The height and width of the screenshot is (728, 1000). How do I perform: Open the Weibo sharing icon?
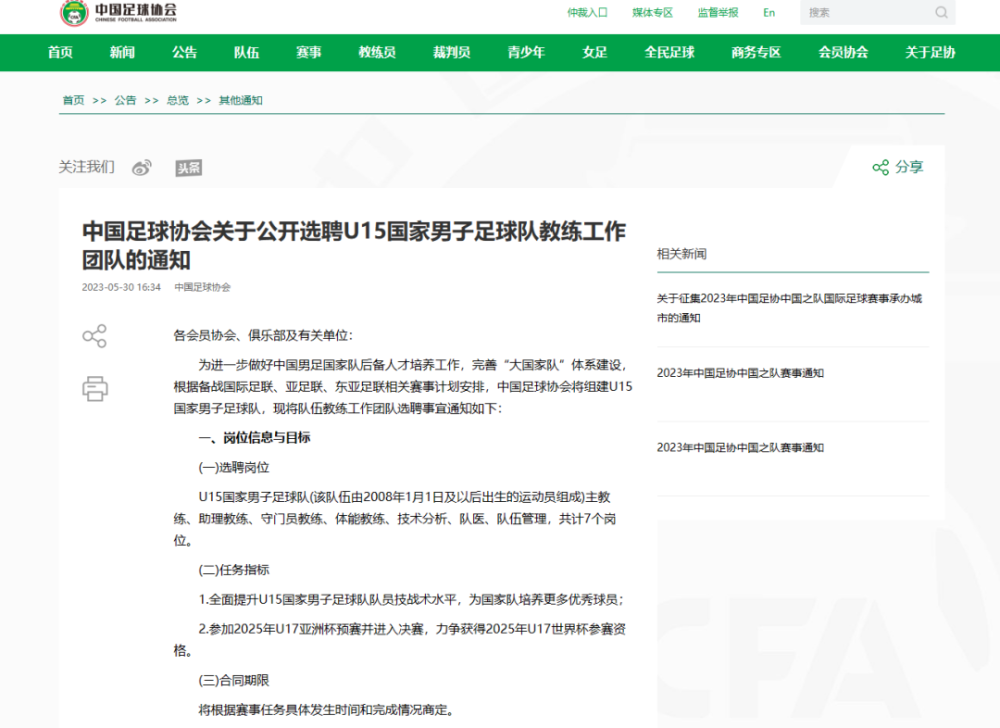[142, 167]
